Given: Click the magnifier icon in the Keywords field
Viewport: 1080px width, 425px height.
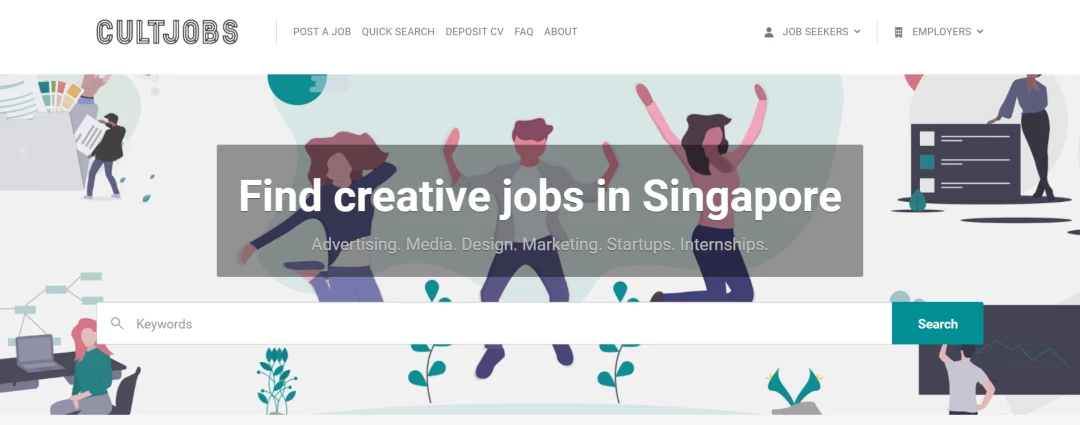Looking at the screenshot, I should coord(117,323).
